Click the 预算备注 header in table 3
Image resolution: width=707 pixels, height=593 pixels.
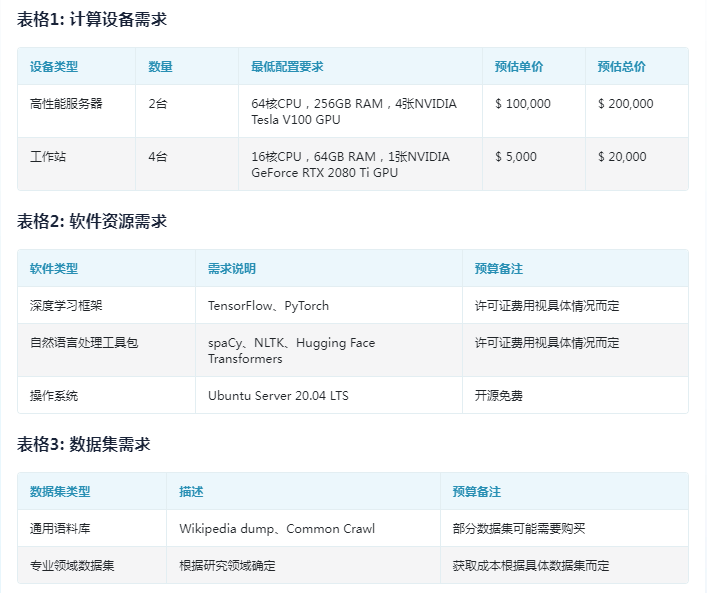click(565, 491)
